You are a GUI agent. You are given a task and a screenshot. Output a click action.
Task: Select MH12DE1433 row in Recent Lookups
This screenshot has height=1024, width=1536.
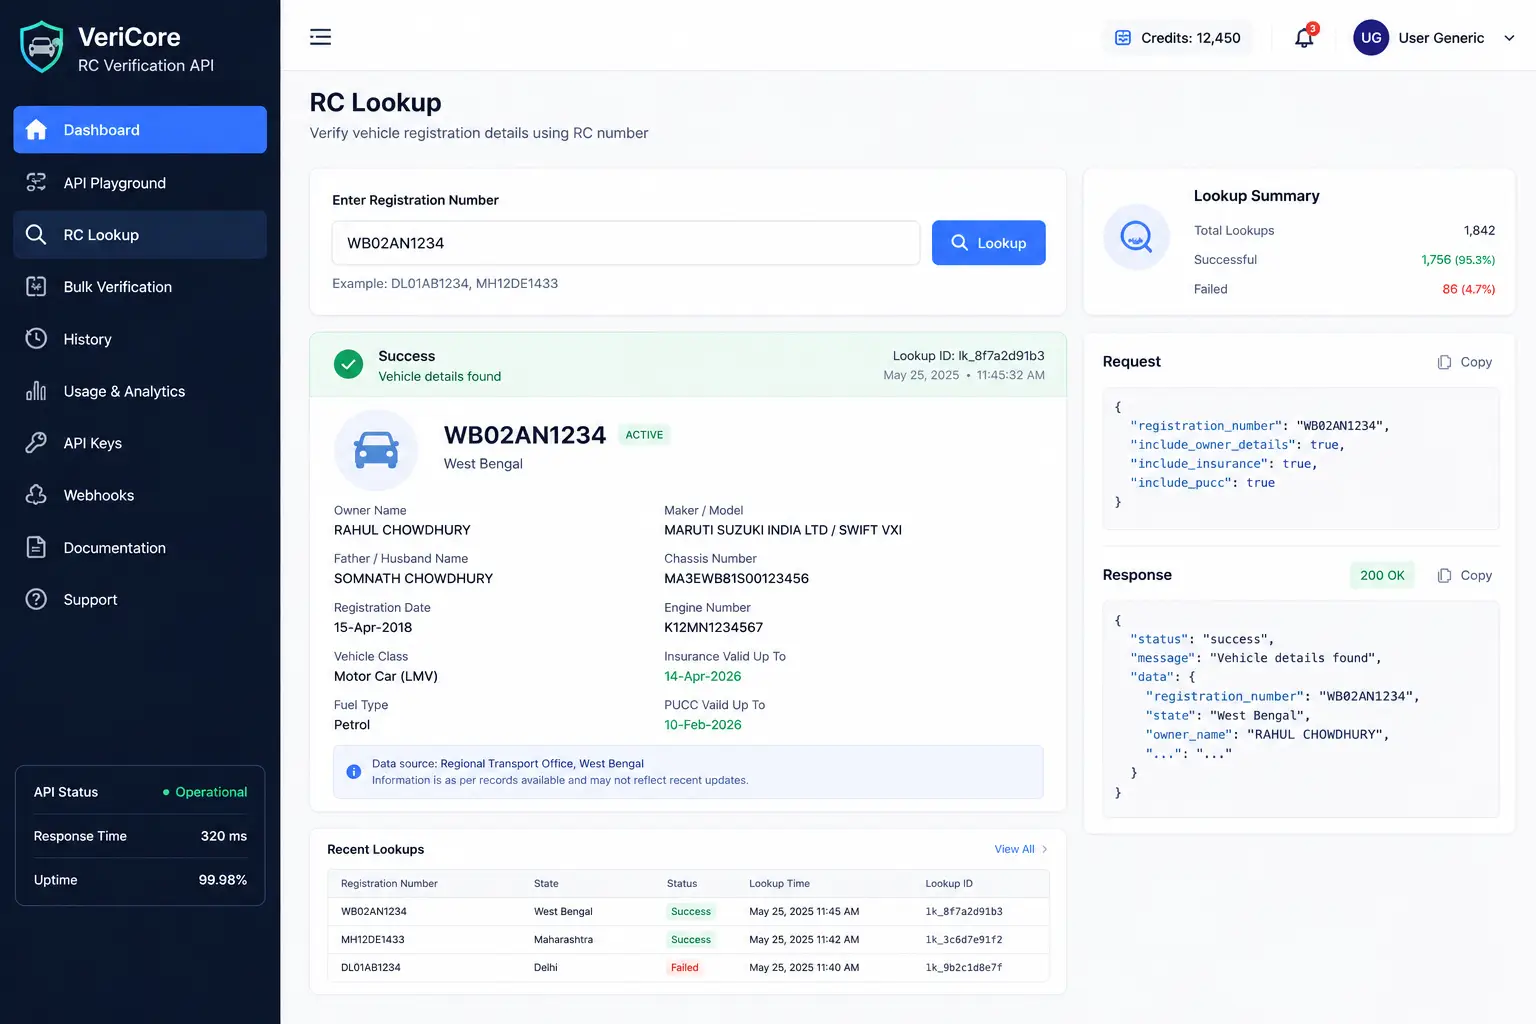coord(688,939)
